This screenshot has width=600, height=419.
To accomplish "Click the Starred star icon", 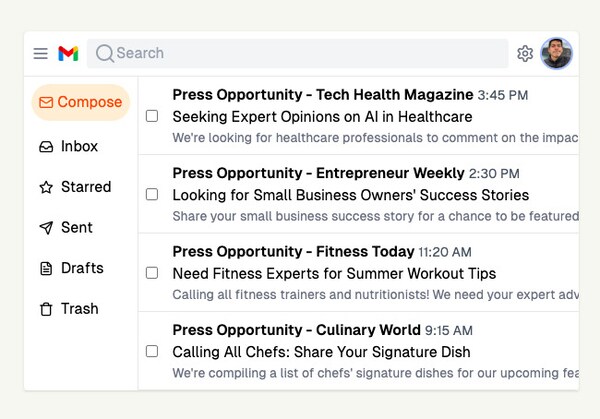I will 46,187.
